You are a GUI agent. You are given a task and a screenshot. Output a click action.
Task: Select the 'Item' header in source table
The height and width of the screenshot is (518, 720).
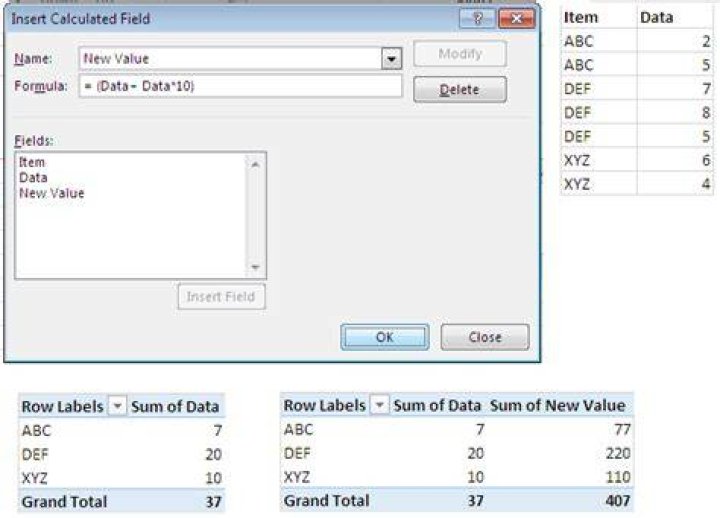[x=581, y=17]
